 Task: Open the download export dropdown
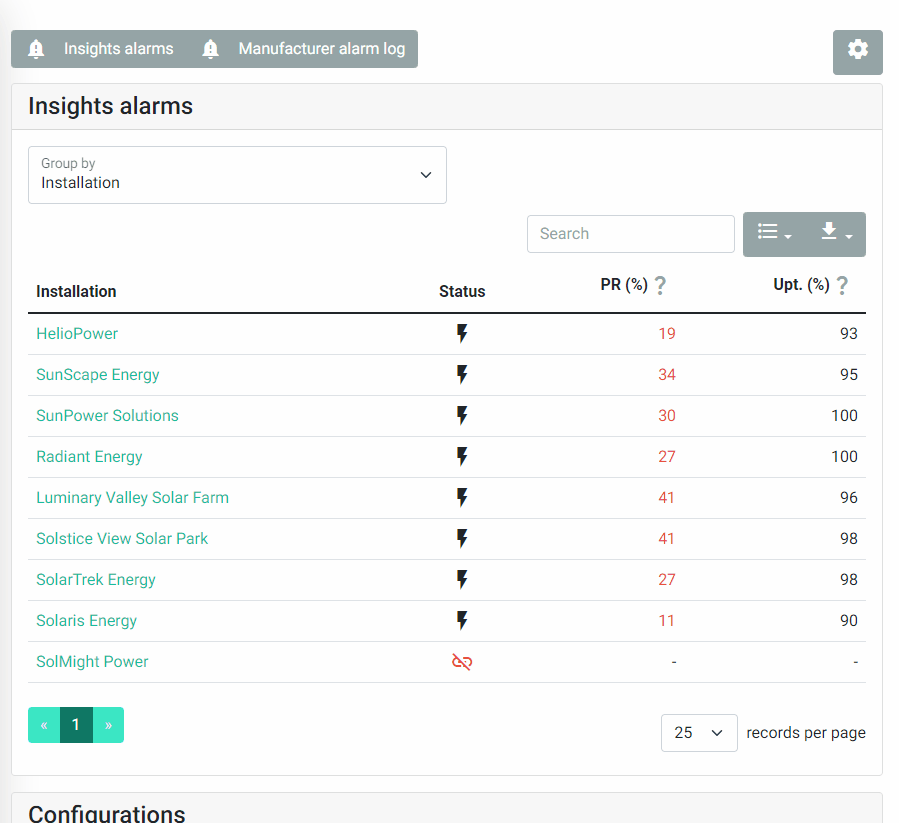pyautogui.click(x=836, y=234)
